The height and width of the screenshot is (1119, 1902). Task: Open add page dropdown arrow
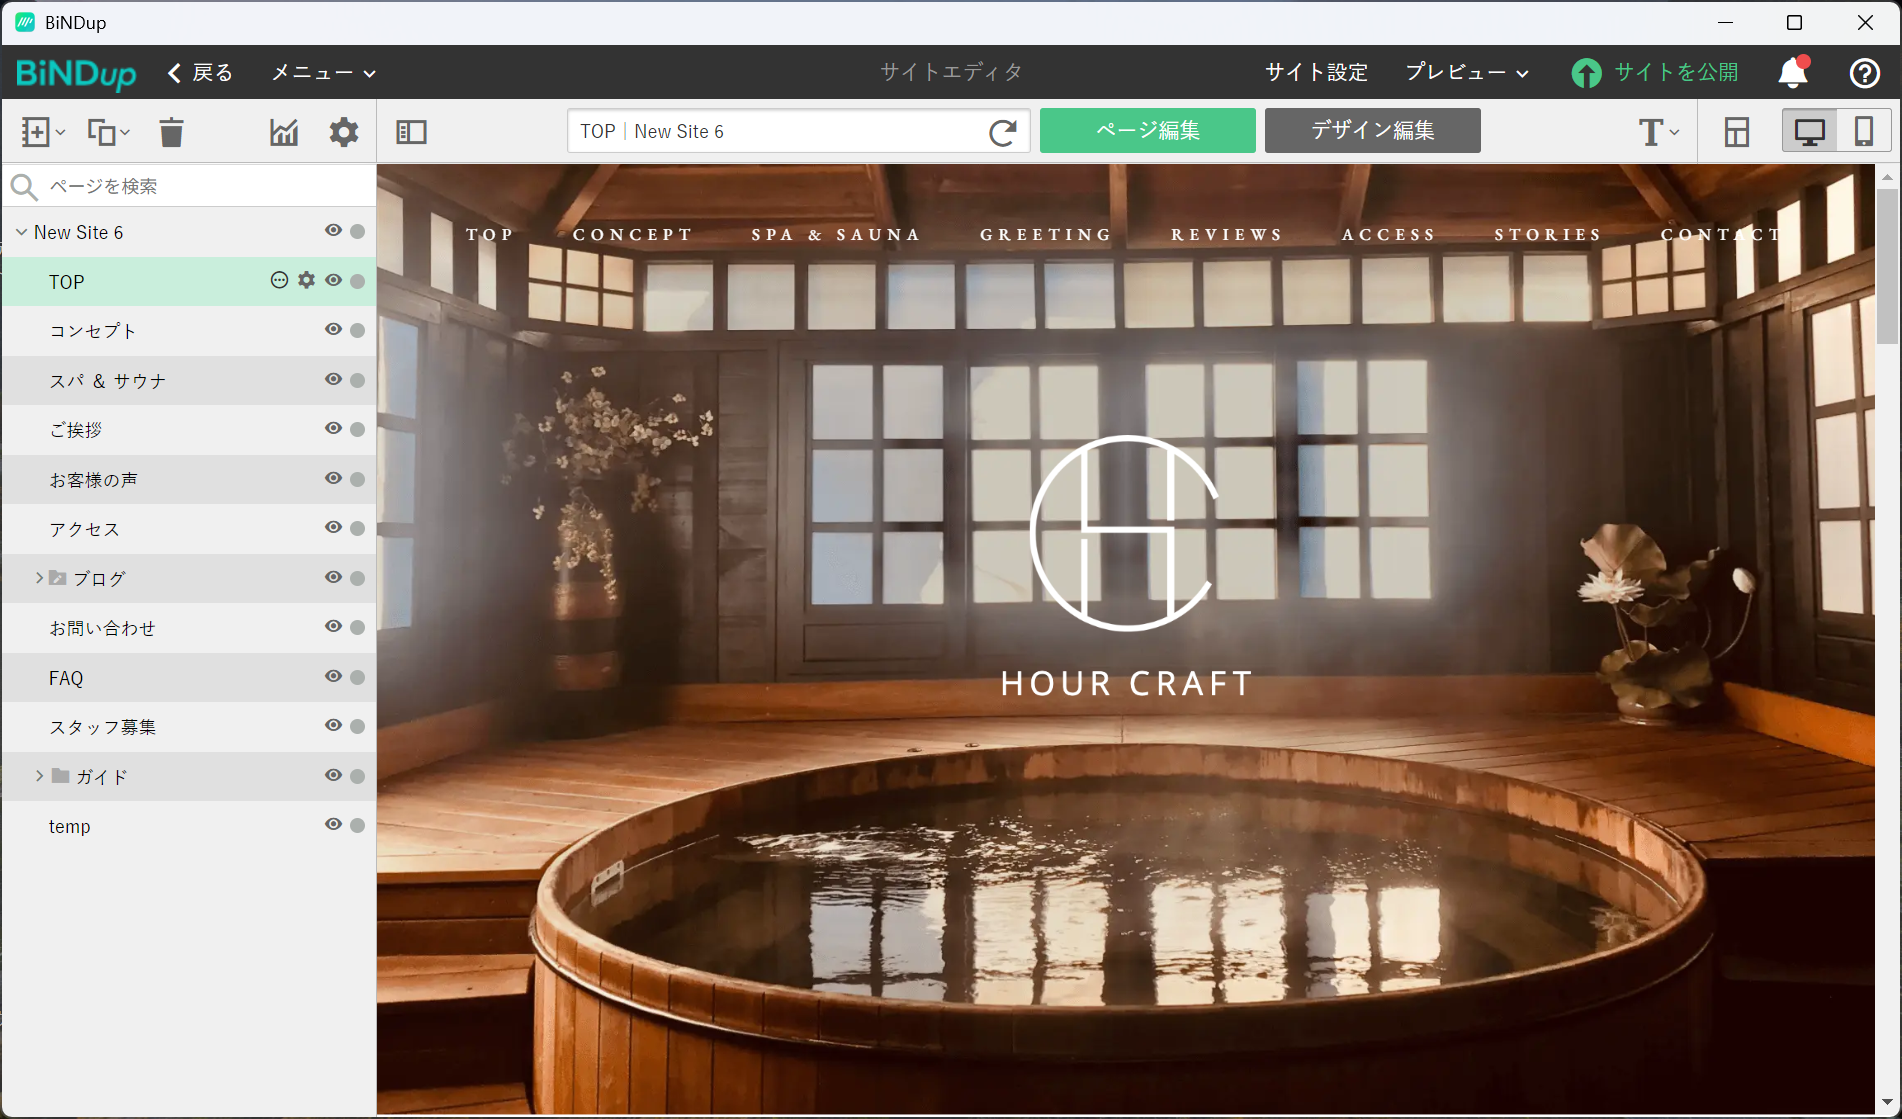(x=61, y=133)
